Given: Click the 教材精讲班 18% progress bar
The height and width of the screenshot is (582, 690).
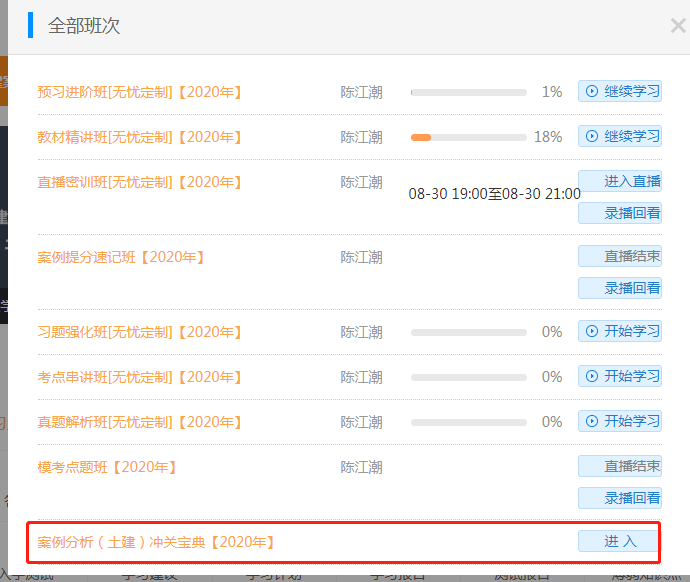Looking at the screenshot, I should (468, 137).
